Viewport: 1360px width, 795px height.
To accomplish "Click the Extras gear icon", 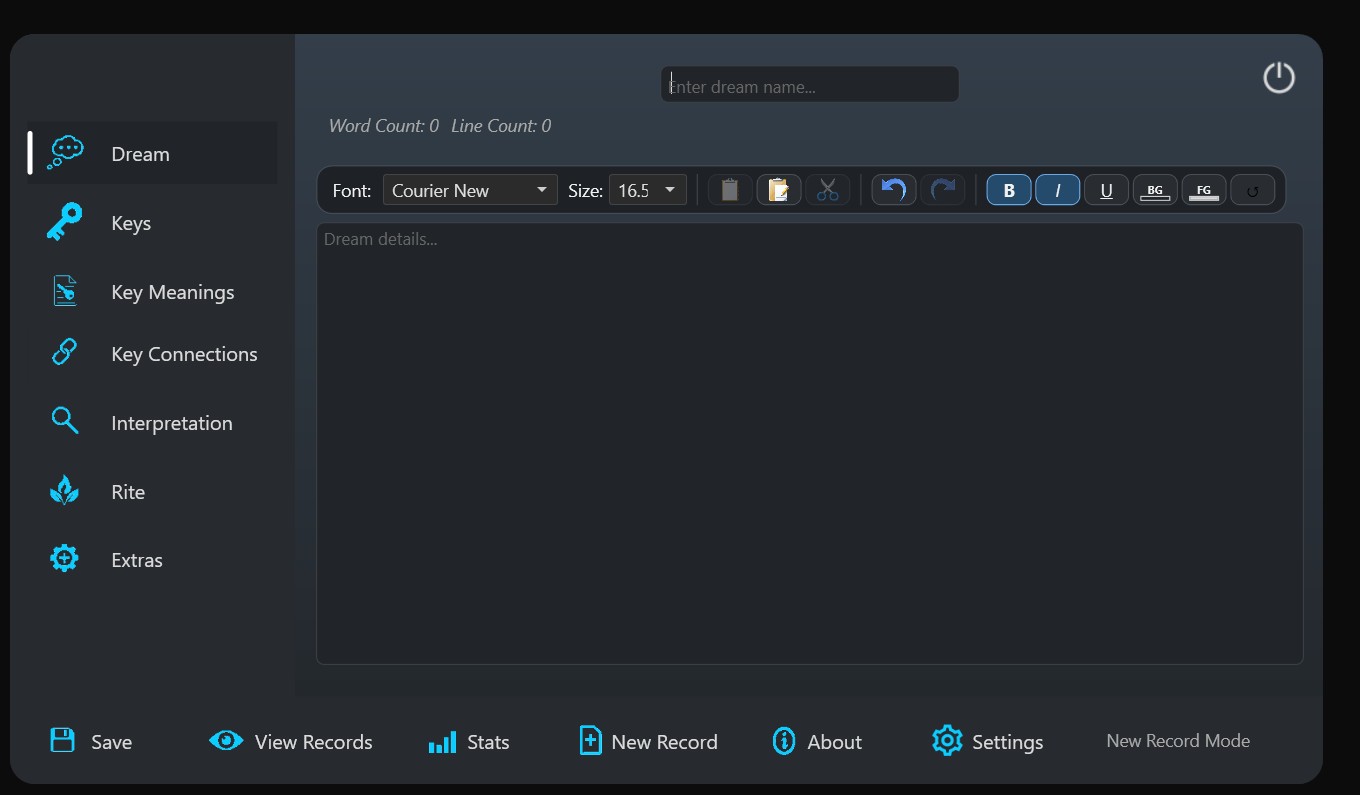I will click(64, 558).
